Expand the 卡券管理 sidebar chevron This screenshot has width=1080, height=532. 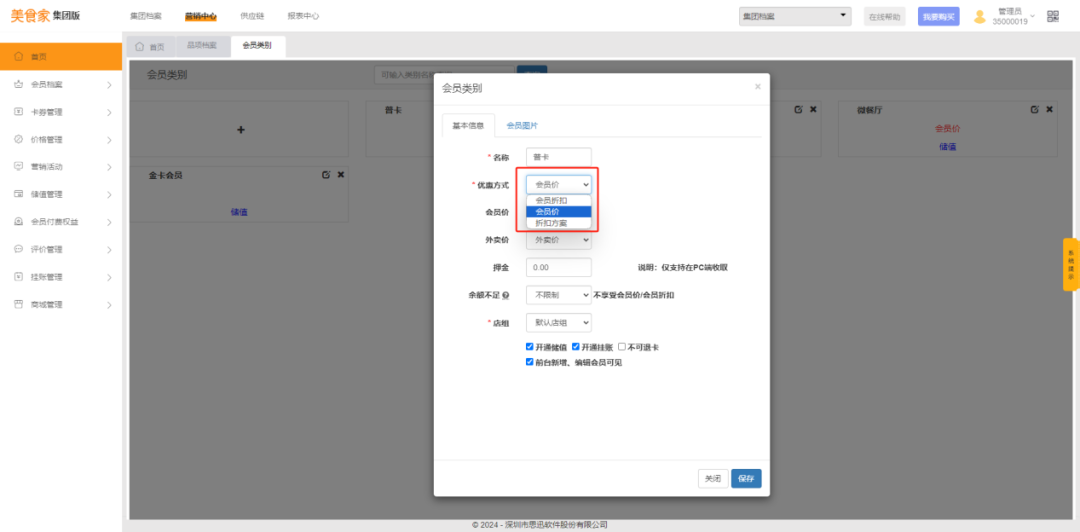click(110, 112)
